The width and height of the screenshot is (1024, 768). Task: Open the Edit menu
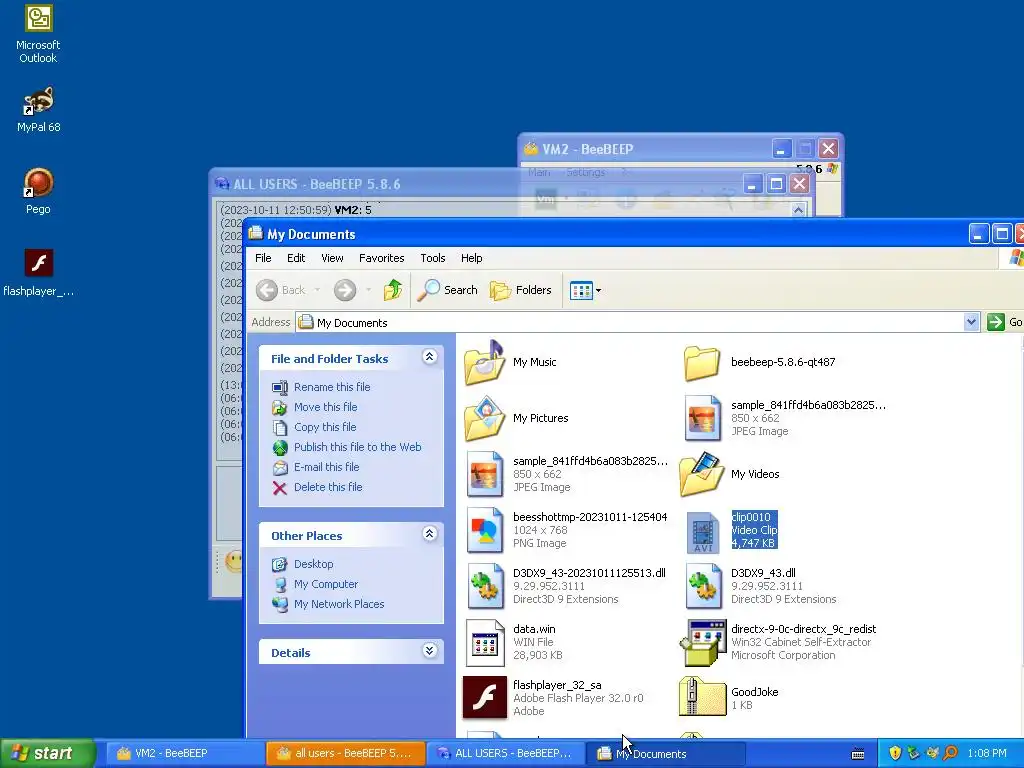point(296,258)
